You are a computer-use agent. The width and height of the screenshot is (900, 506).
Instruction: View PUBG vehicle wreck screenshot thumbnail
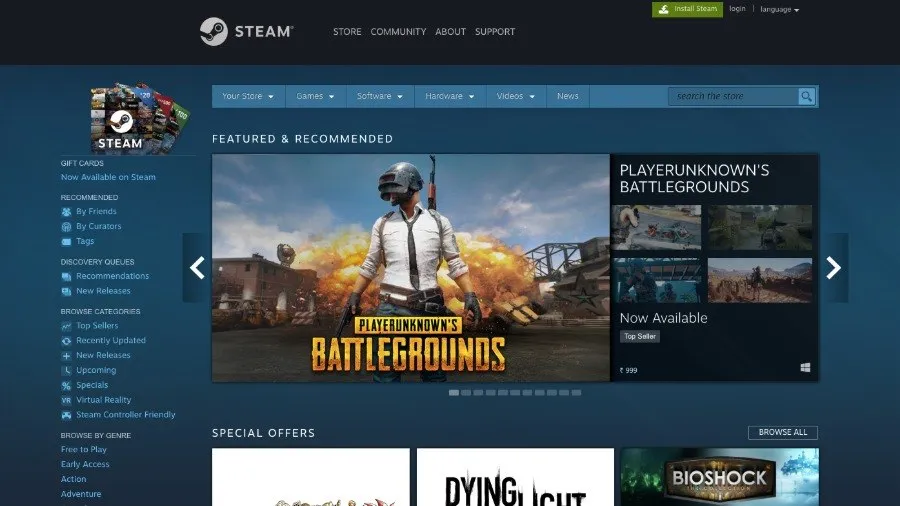pos(656,228)
